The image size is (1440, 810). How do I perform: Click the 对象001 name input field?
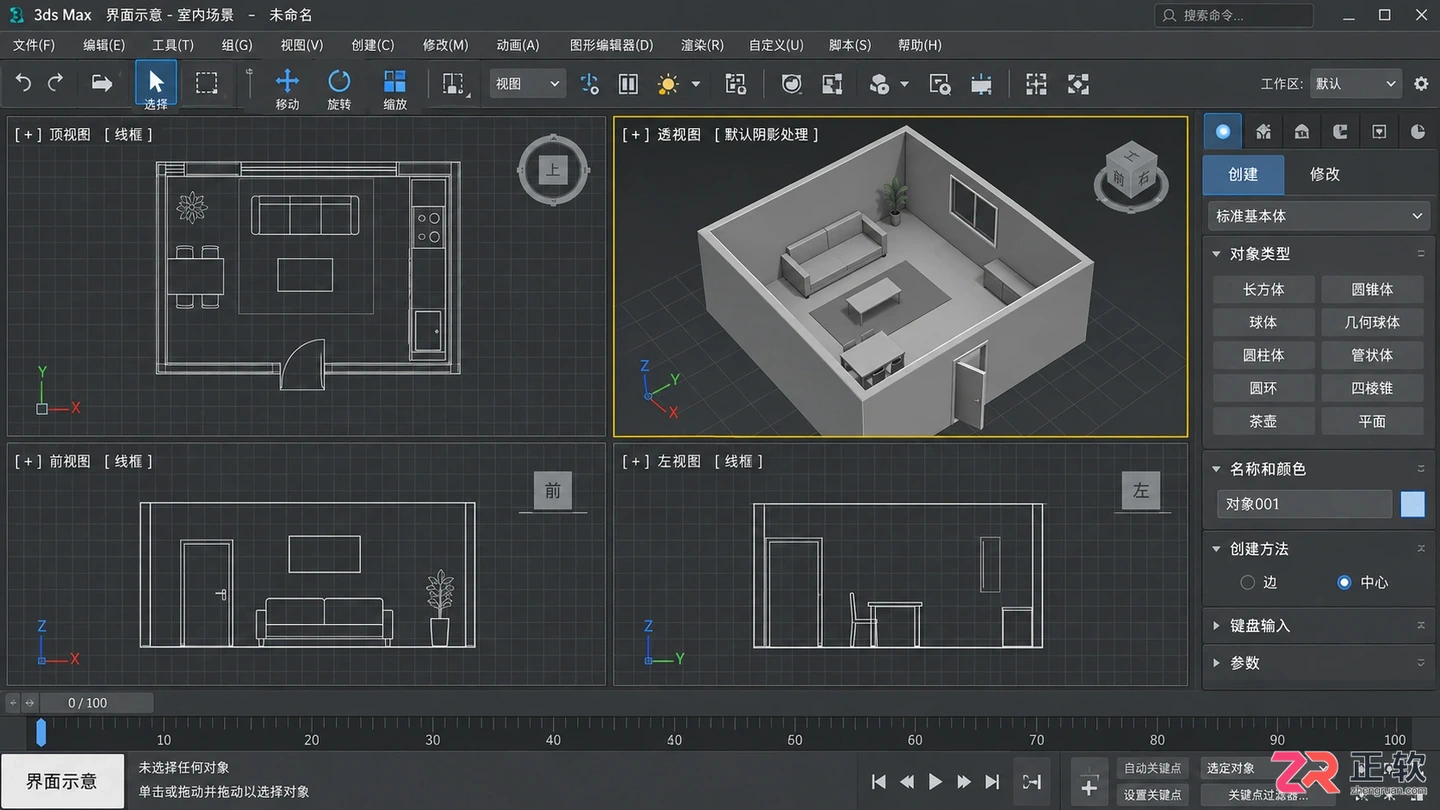tap(1304, 504)
